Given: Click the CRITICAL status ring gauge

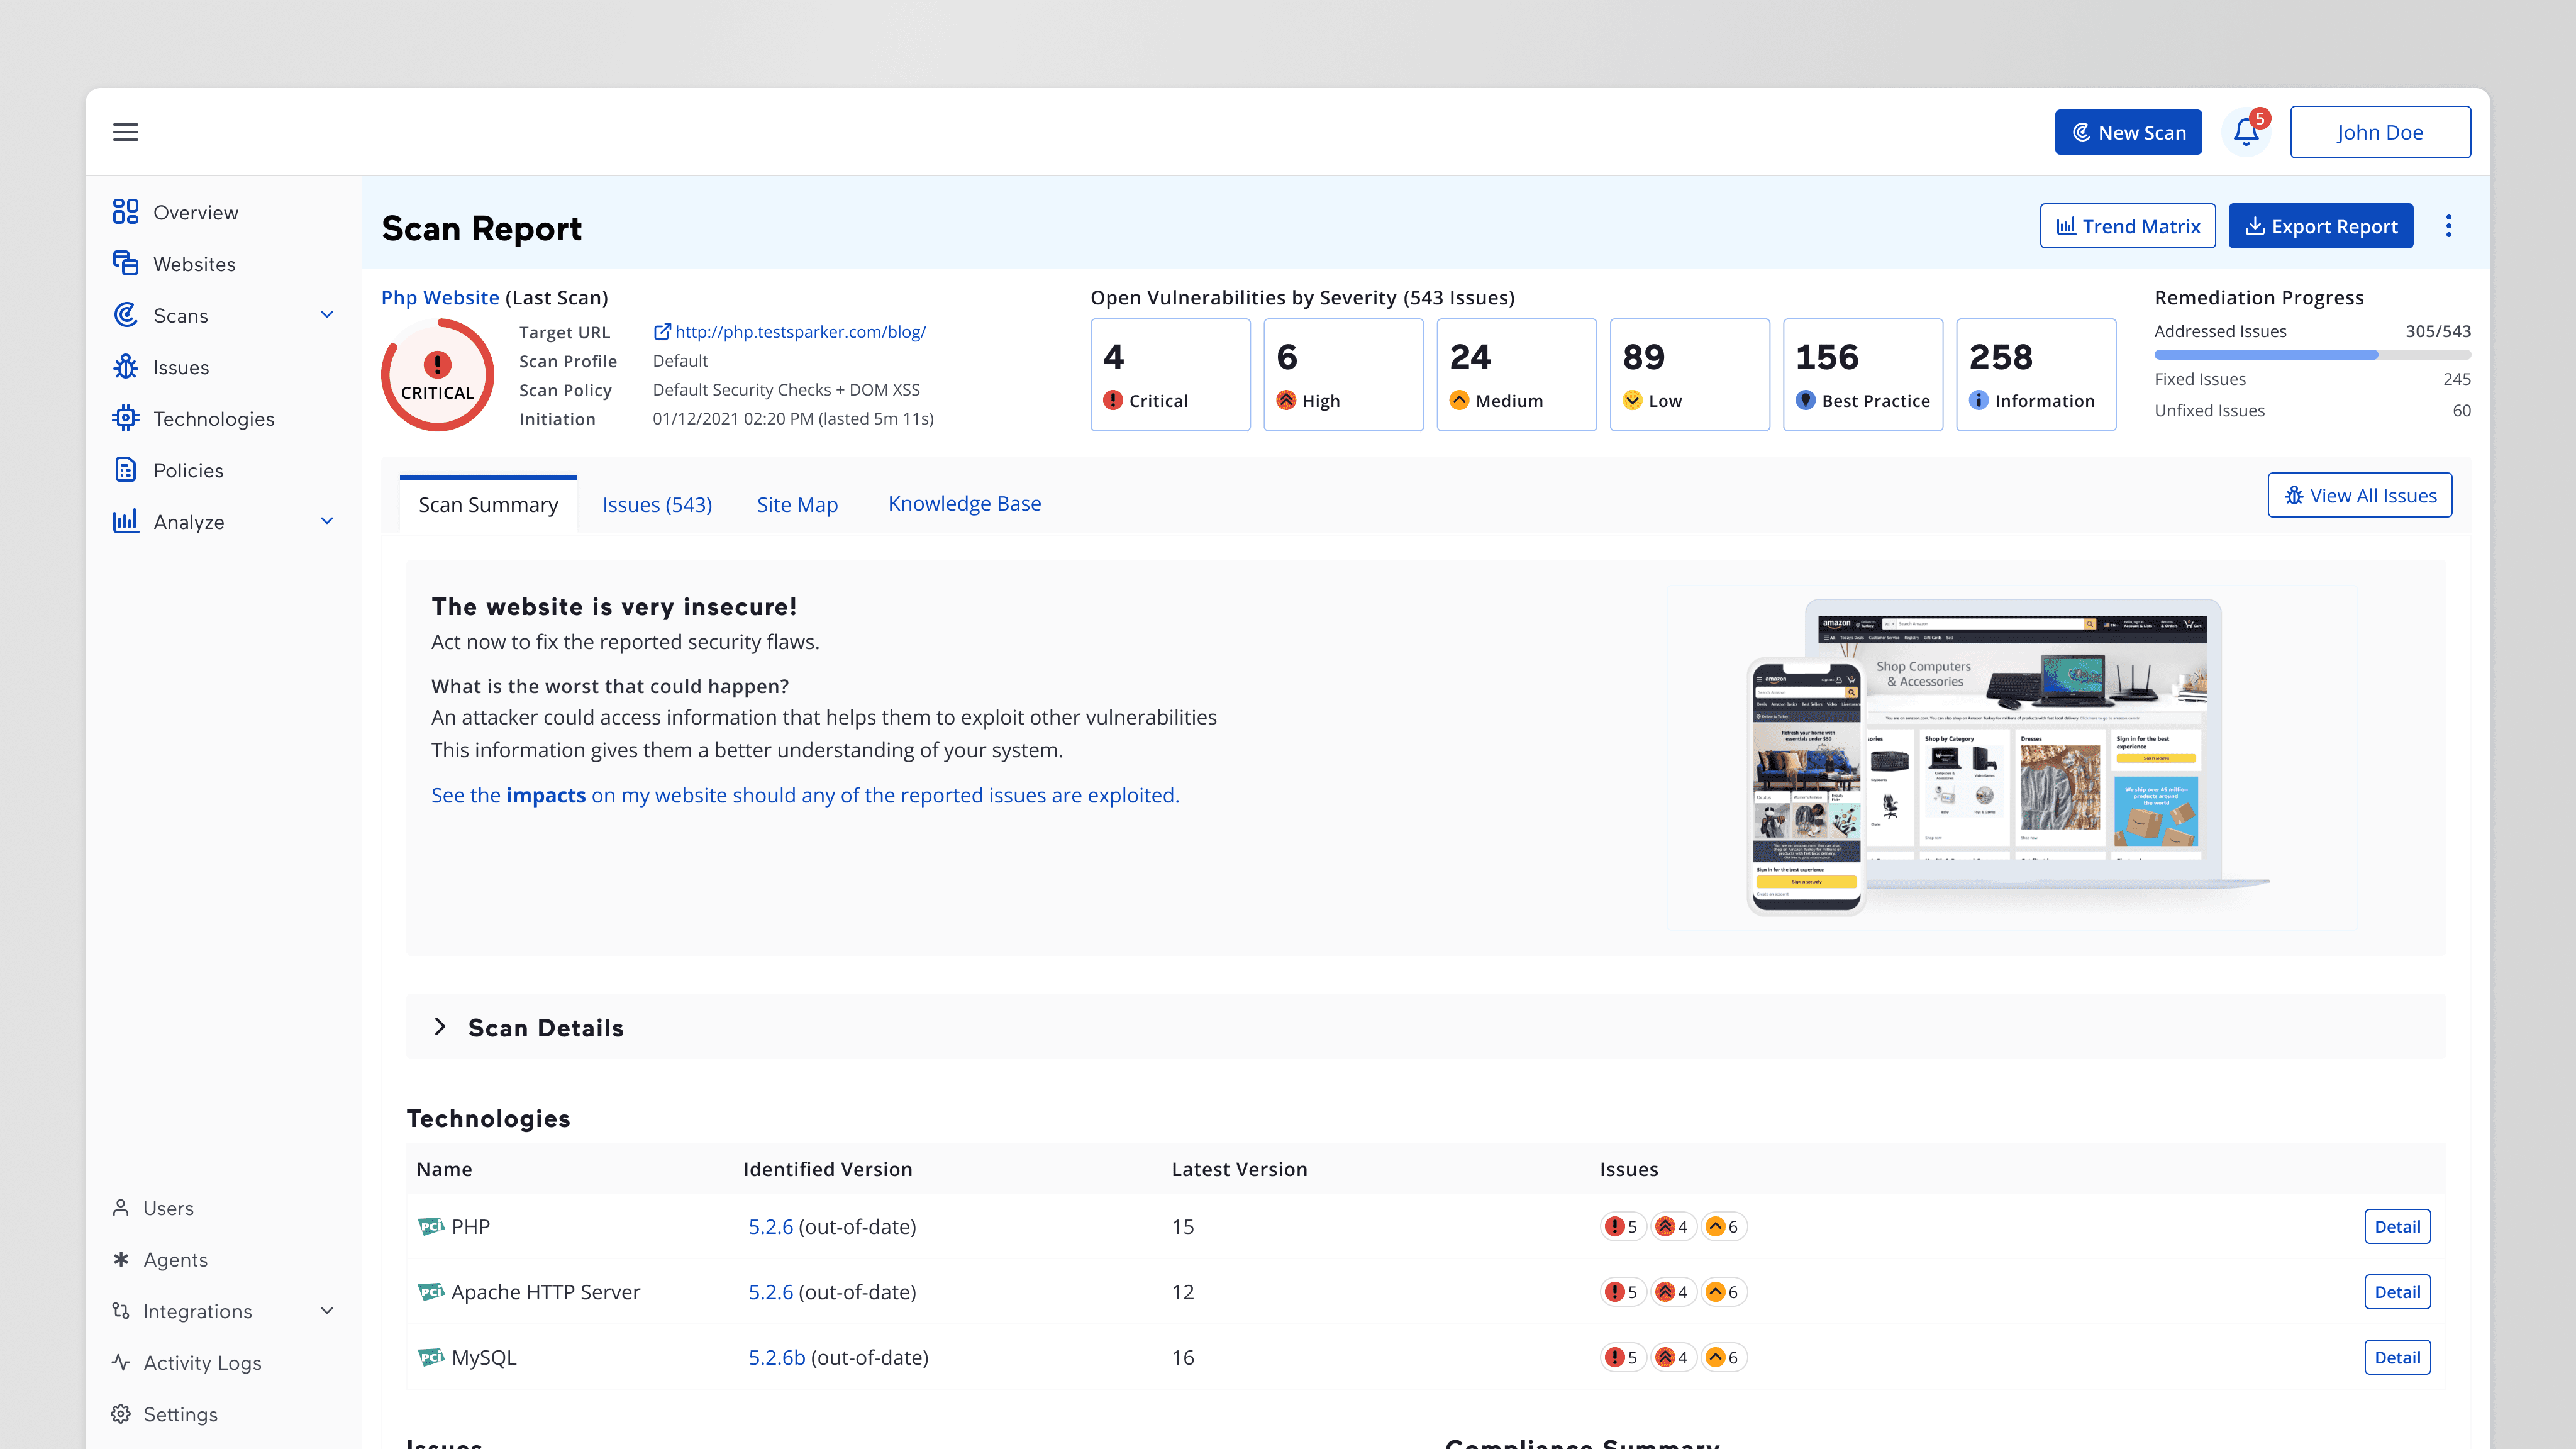Looking at the screenshot, I should pos(438,375).
